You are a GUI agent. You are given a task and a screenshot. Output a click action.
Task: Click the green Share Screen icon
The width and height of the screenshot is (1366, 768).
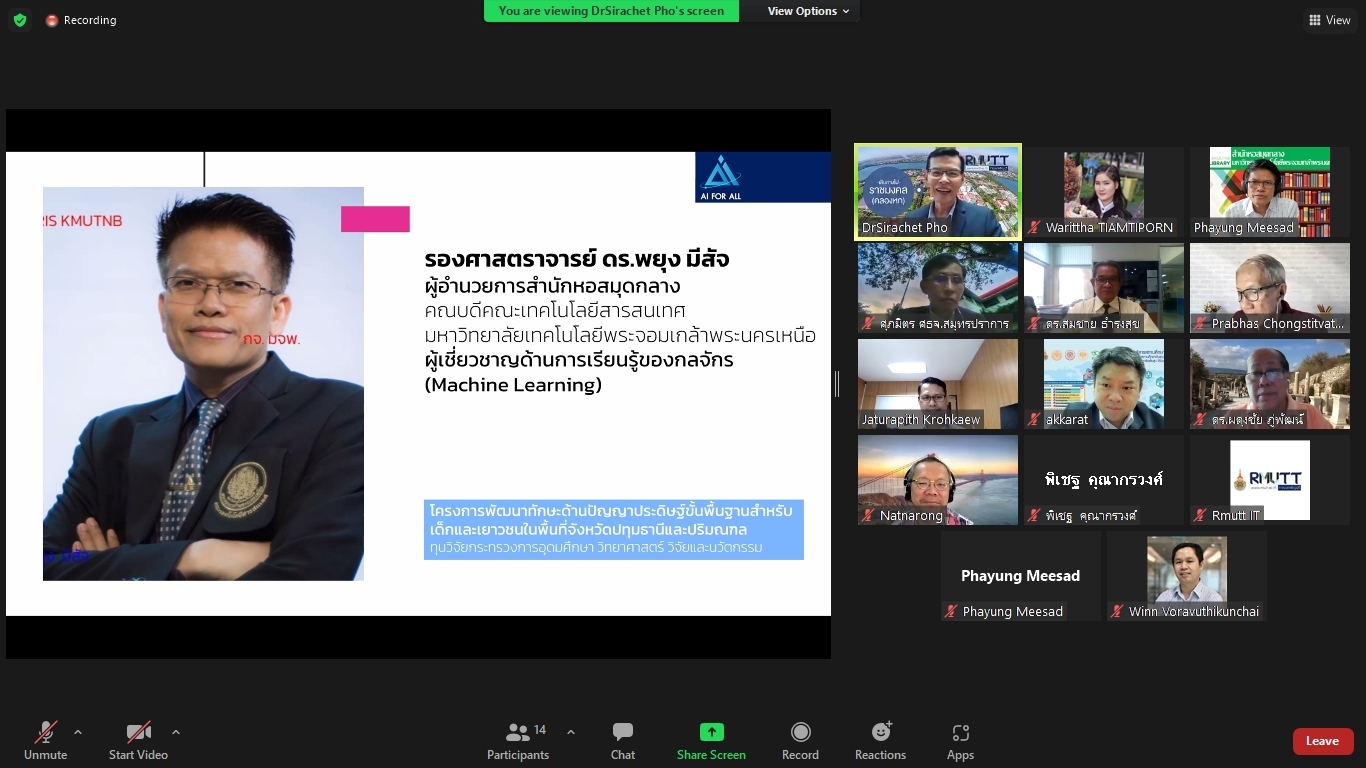[x=711, y=732]
